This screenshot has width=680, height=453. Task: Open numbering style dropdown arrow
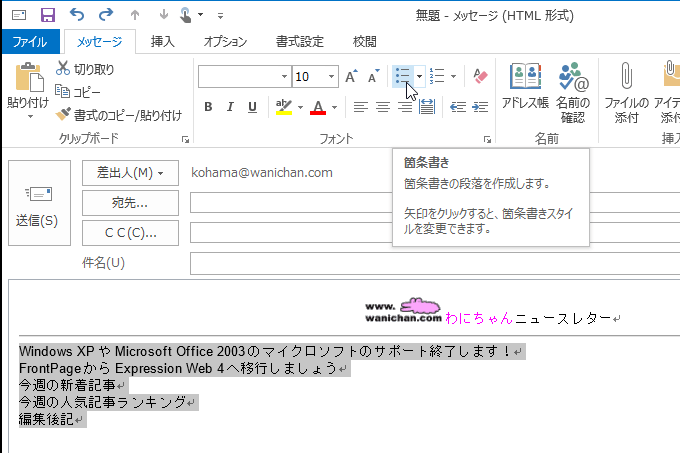[453, 76]
